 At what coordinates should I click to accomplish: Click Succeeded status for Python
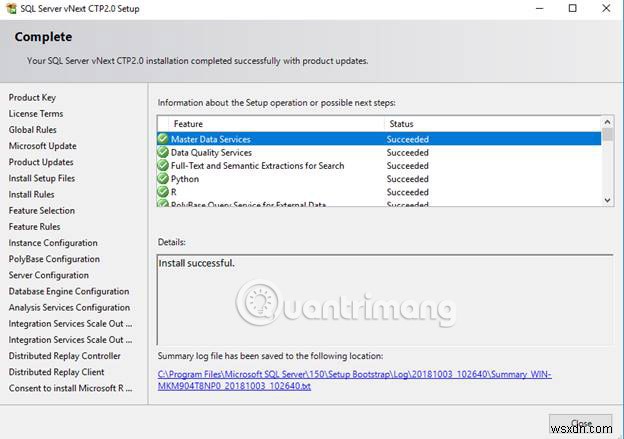408,179
